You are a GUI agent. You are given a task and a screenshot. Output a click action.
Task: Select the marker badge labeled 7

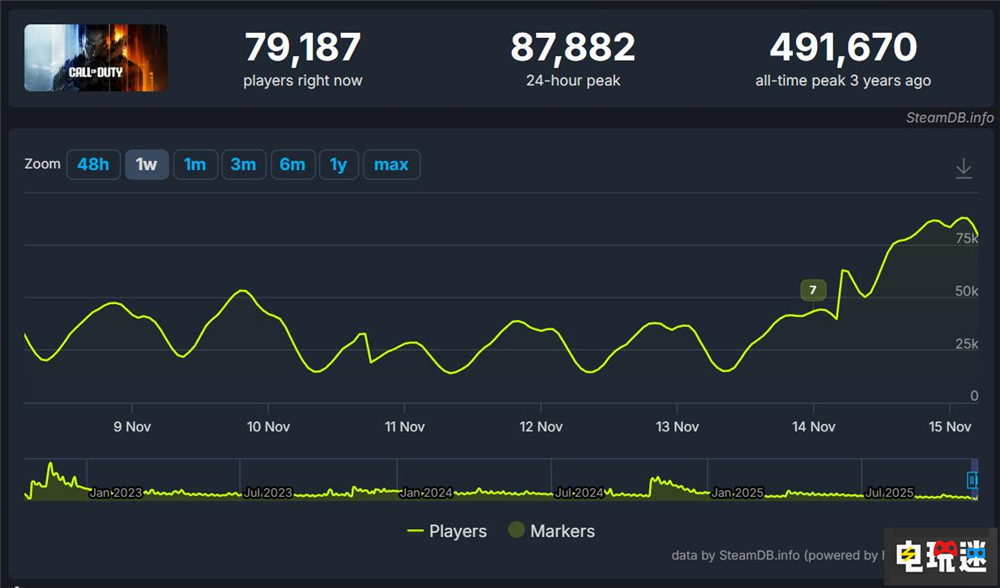coord(813,289)
